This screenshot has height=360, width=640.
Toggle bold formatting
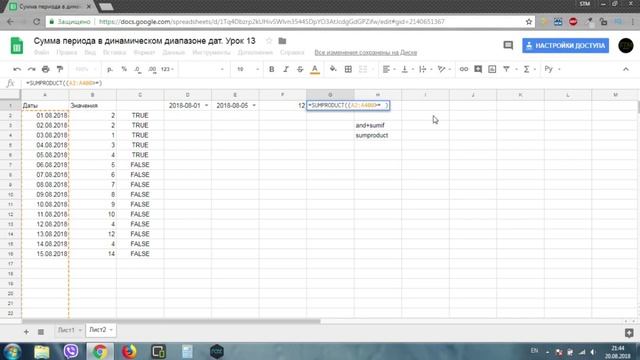(271, 69)
